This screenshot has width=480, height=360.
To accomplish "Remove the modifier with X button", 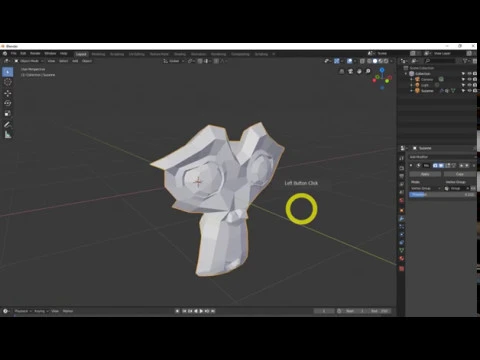I will pyautogui.click(x=474, y=165).
